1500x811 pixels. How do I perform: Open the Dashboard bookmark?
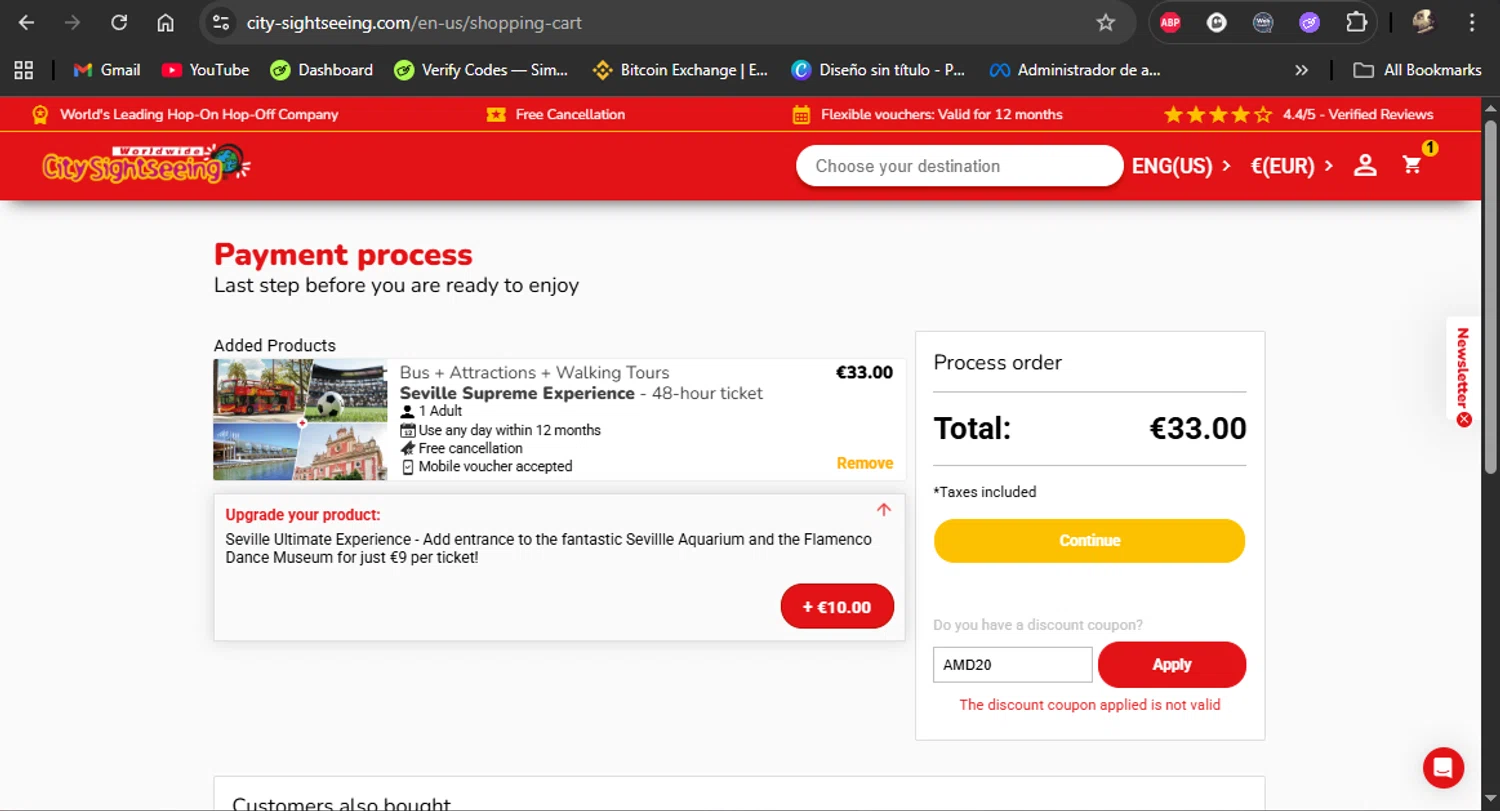point(321,70)
